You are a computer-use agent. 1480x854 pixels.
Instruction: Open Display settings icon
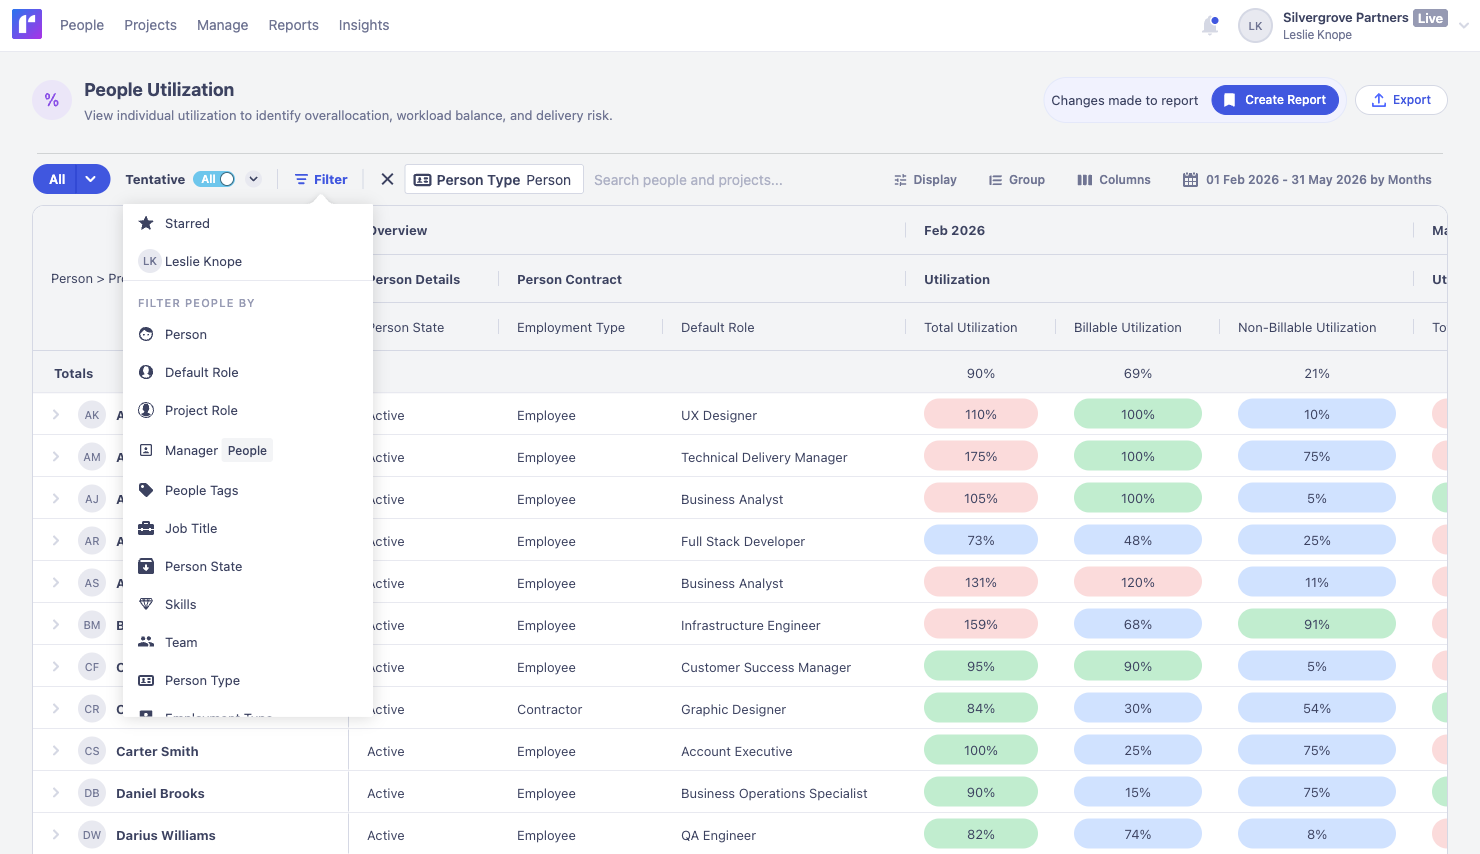pos(900,180)
